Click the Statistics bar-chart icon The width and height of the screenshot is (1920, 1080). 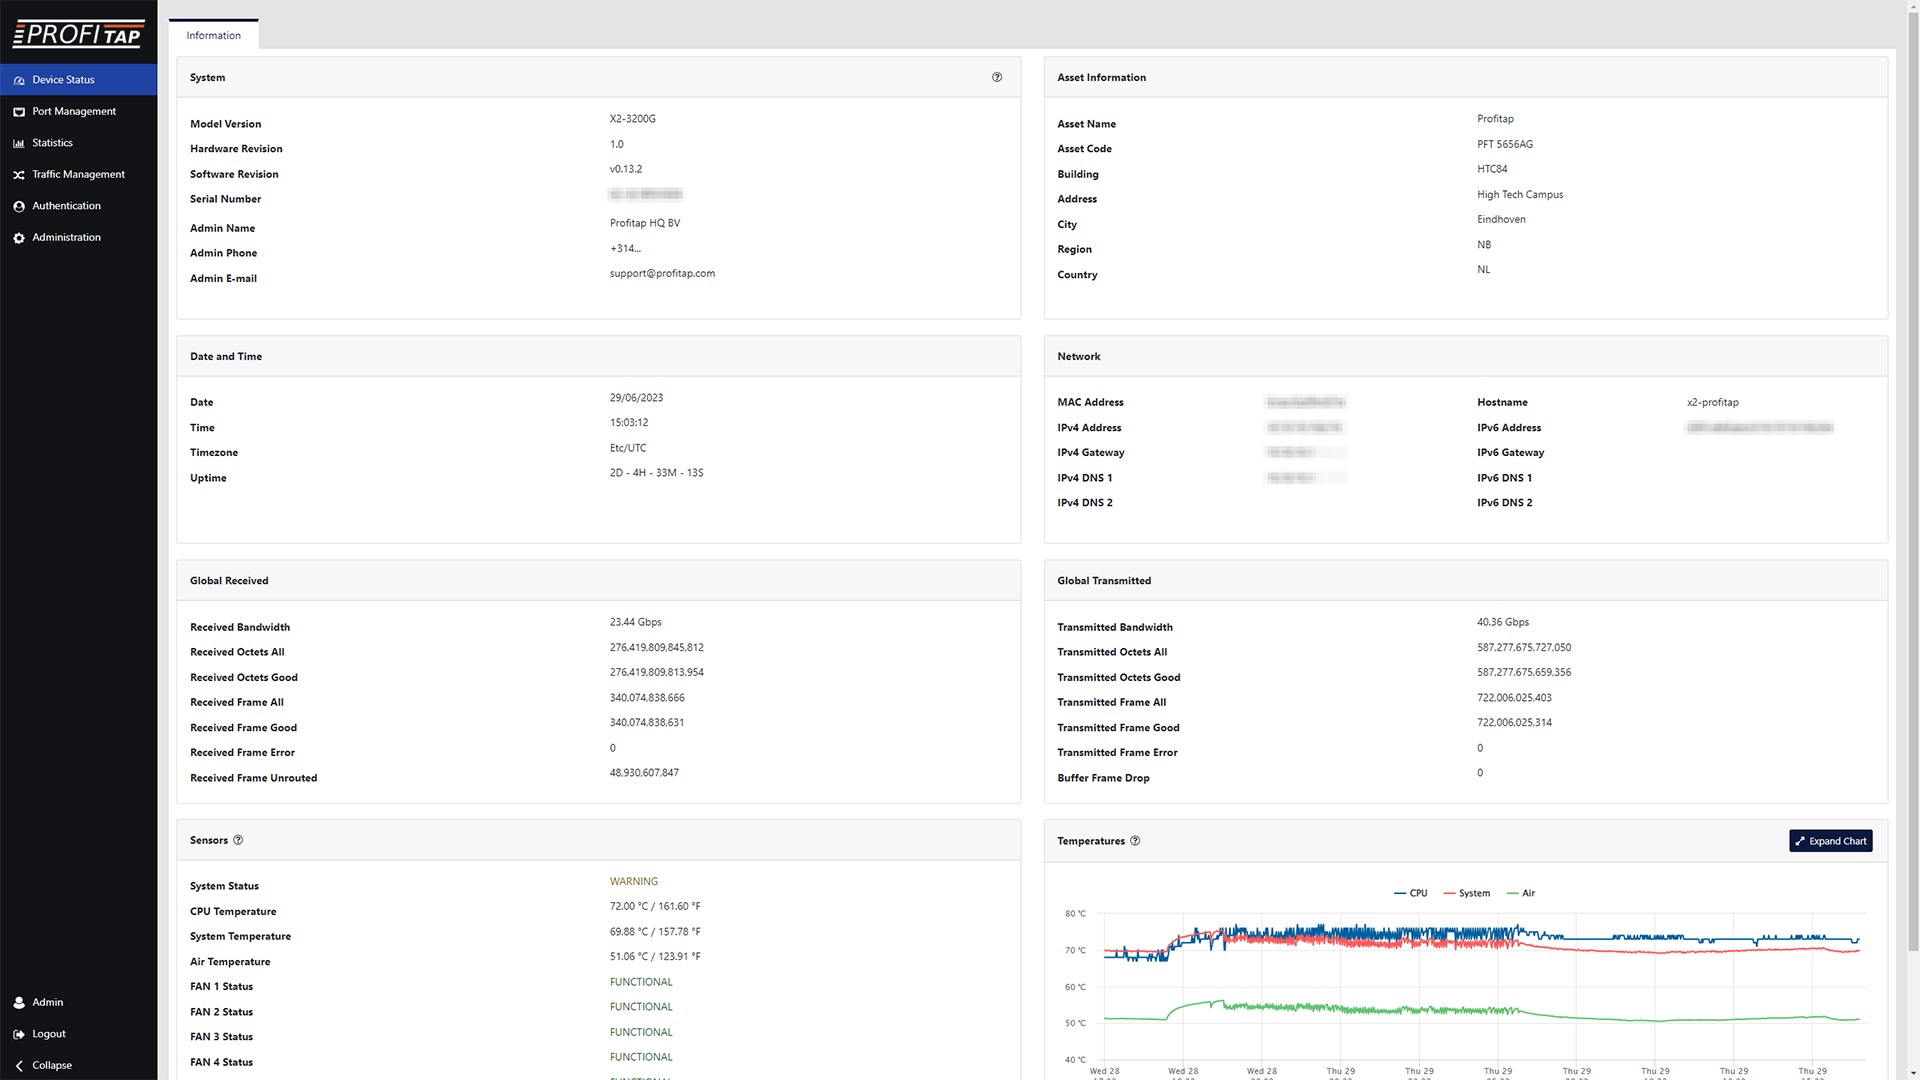point(19,143)
